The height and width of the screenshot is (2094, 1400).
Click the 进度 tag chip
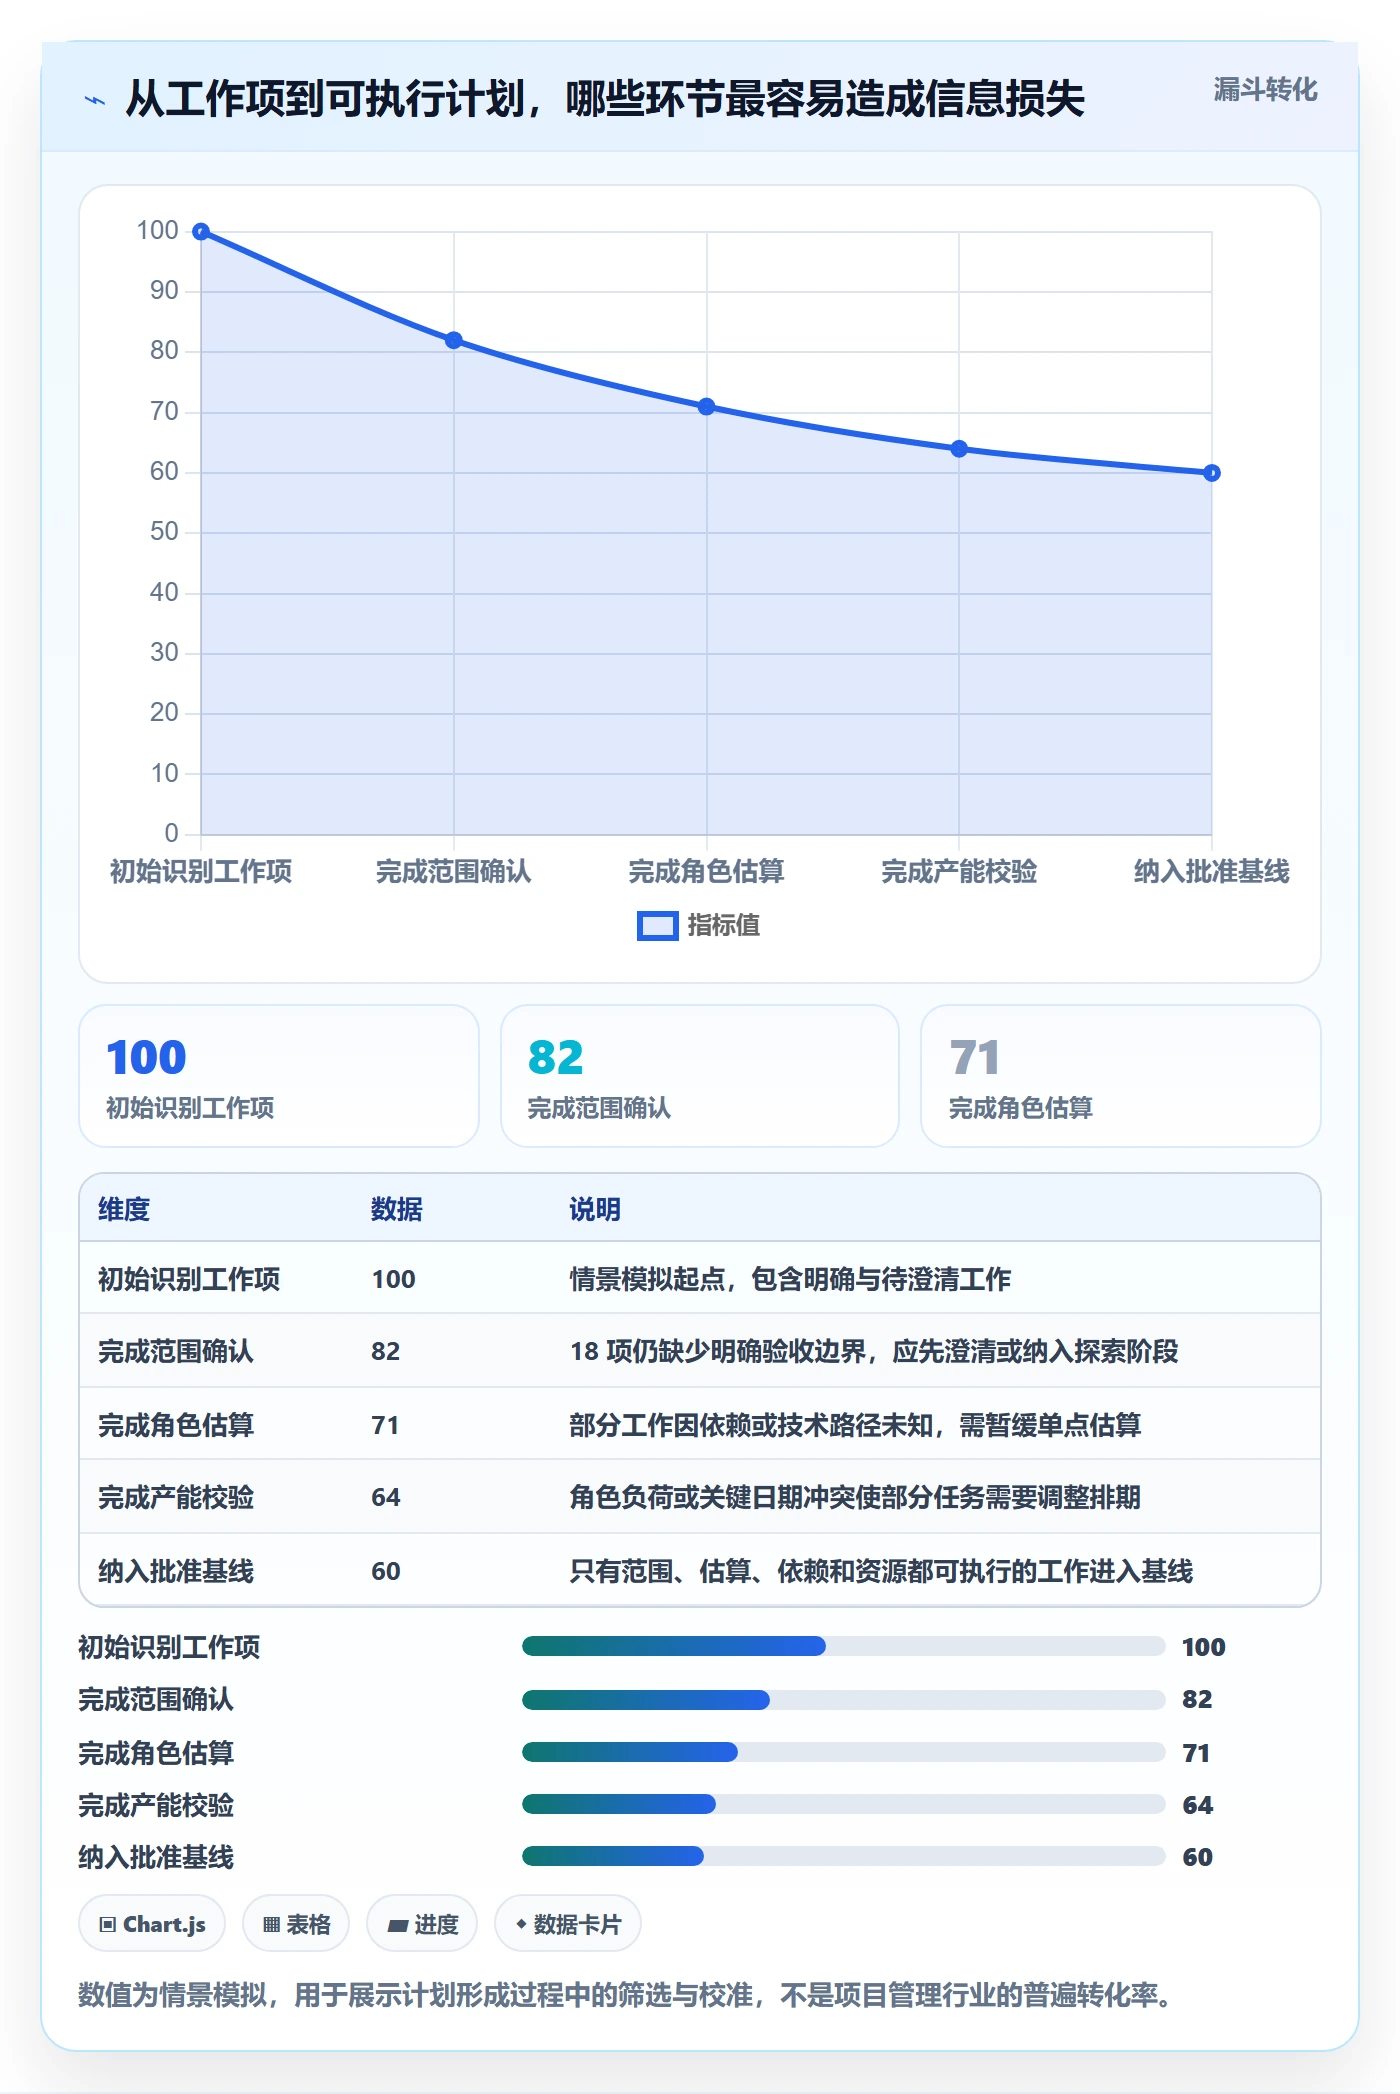pos(422,1924)
